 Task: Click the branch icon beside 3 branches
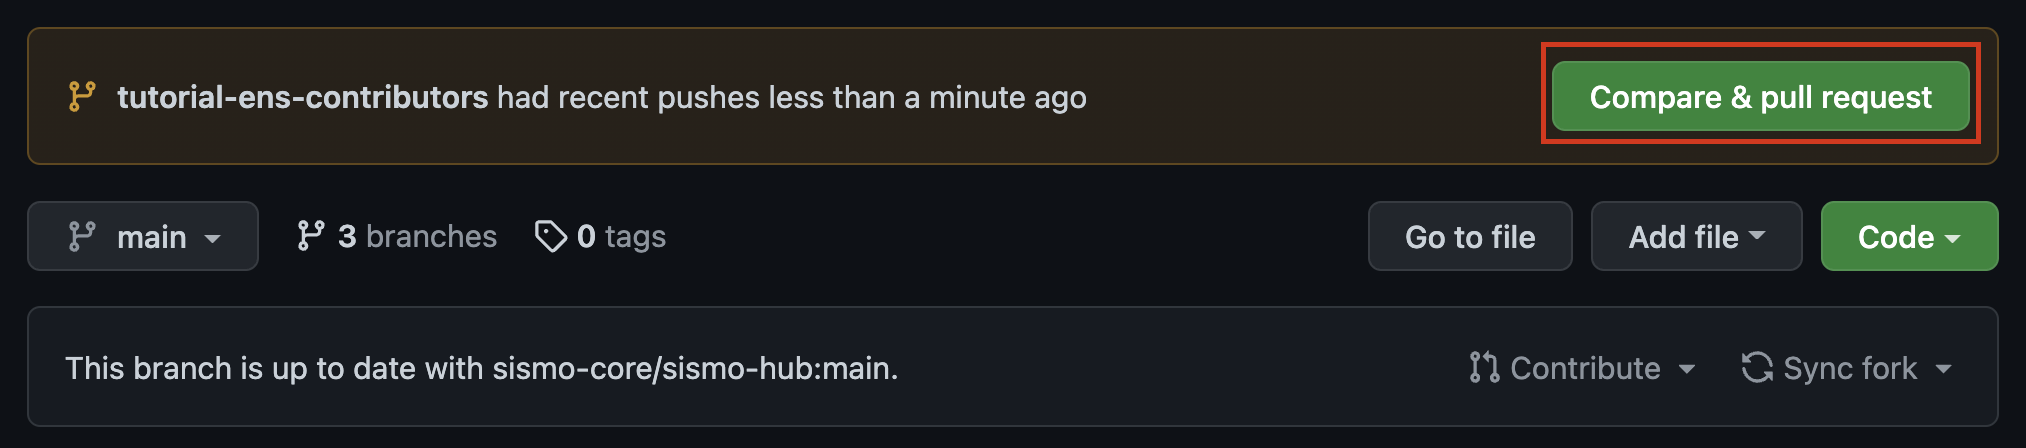[311, 236]
